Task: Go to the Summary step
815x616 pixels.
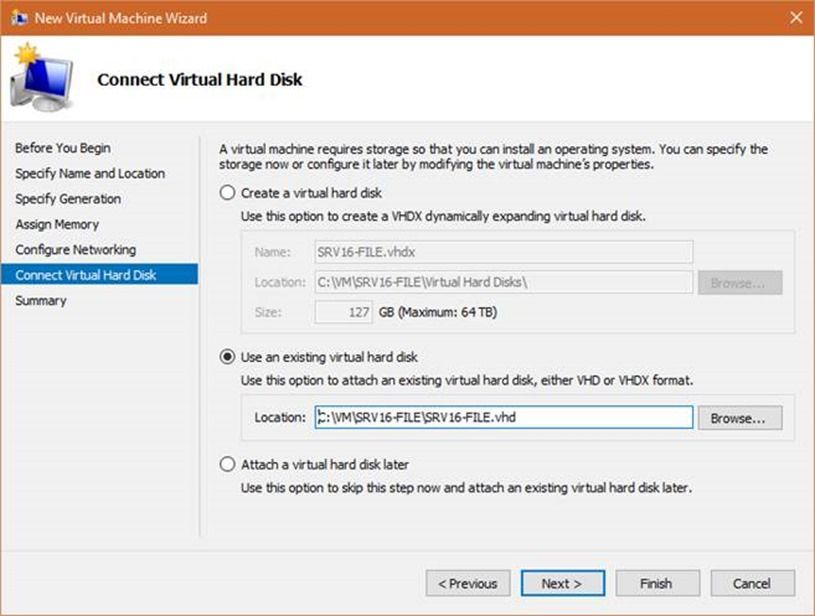Action: [41, 301]
